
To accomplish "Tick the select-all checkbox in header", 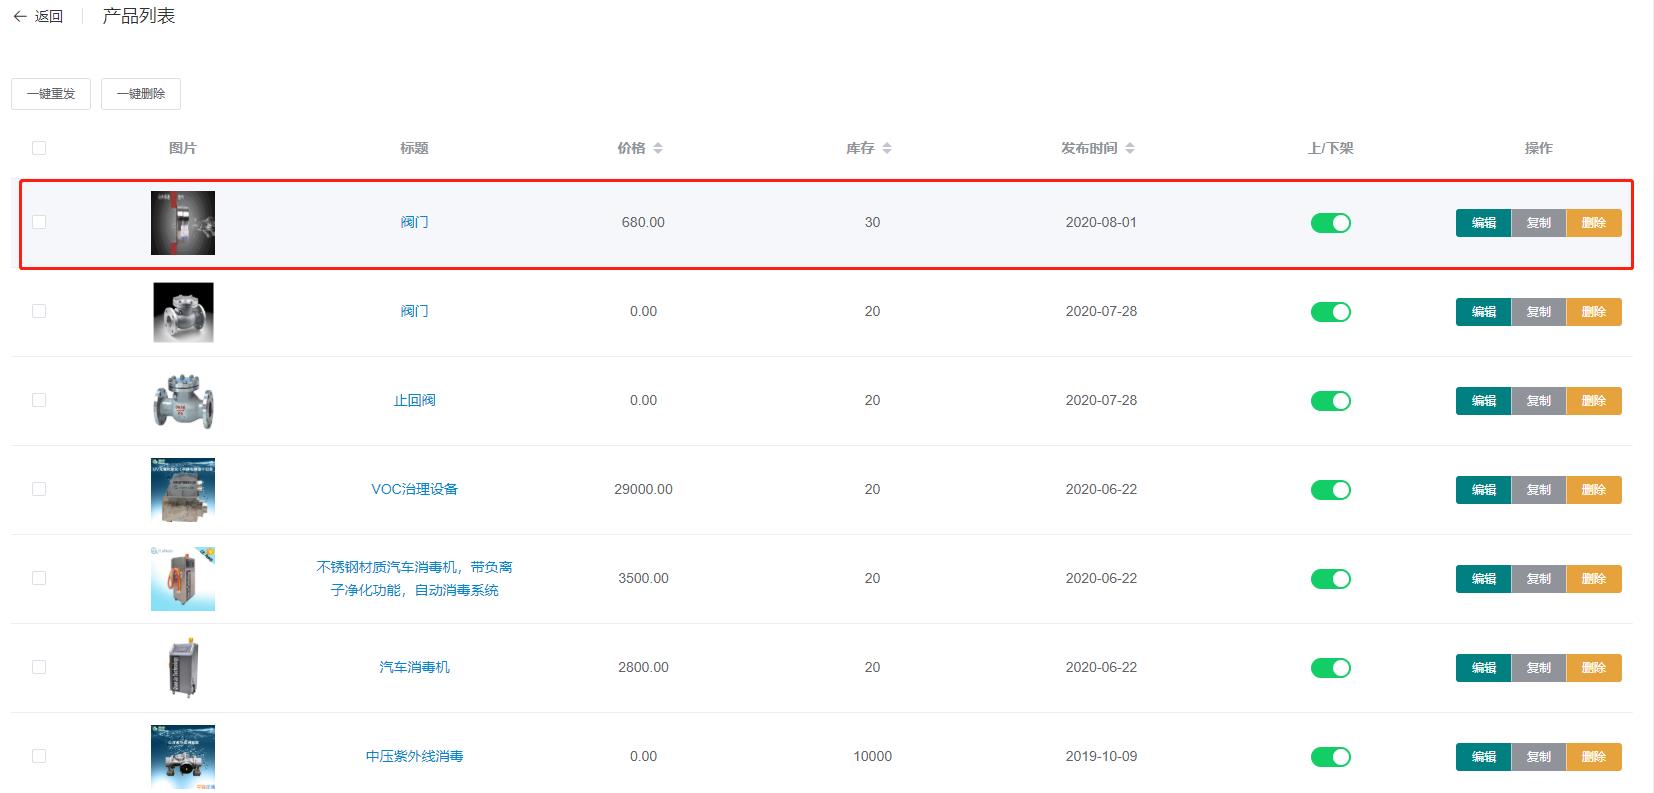I will point(39,148).
